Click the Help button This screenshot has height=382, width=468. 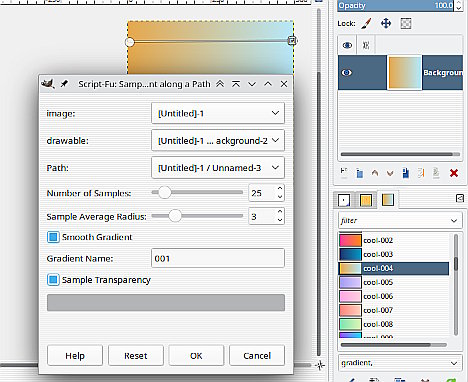[x=75, y=356]
